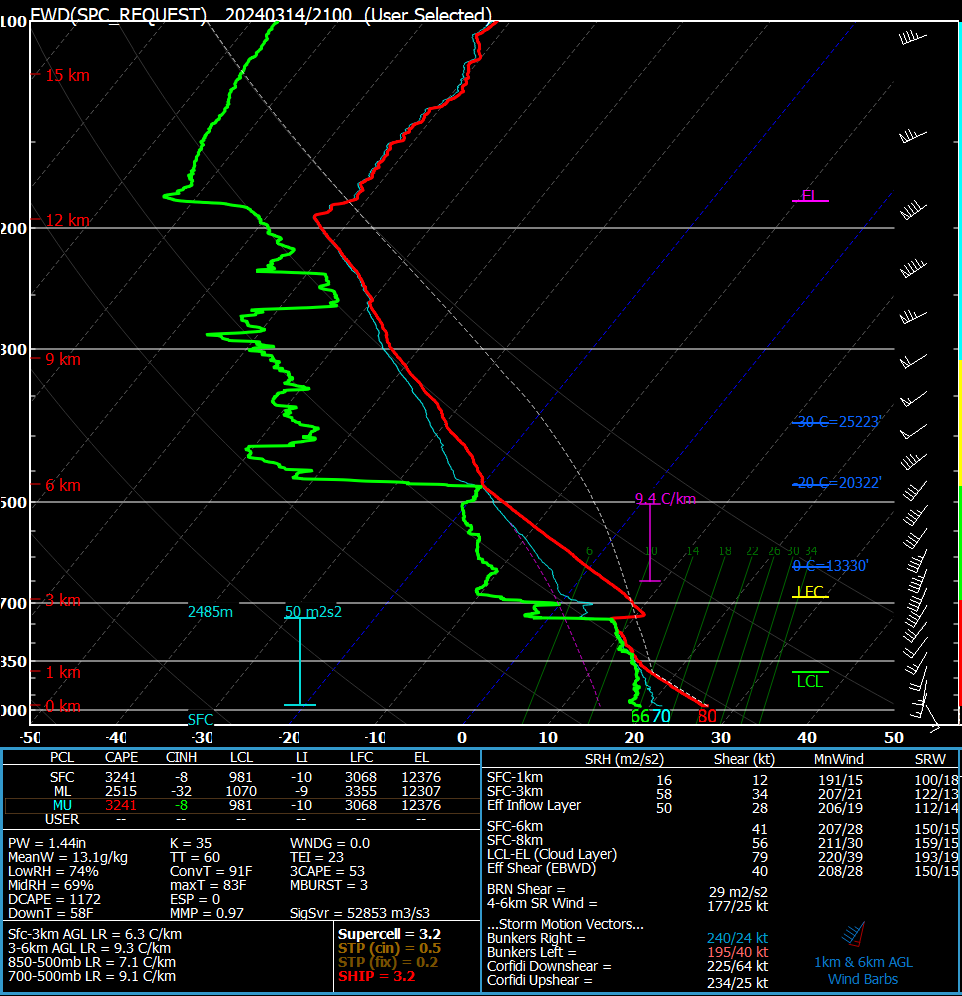Click the 1km & 6km AGL wind barb icon
This screenshot has height=996, width=962.
[x=854, y=934]
